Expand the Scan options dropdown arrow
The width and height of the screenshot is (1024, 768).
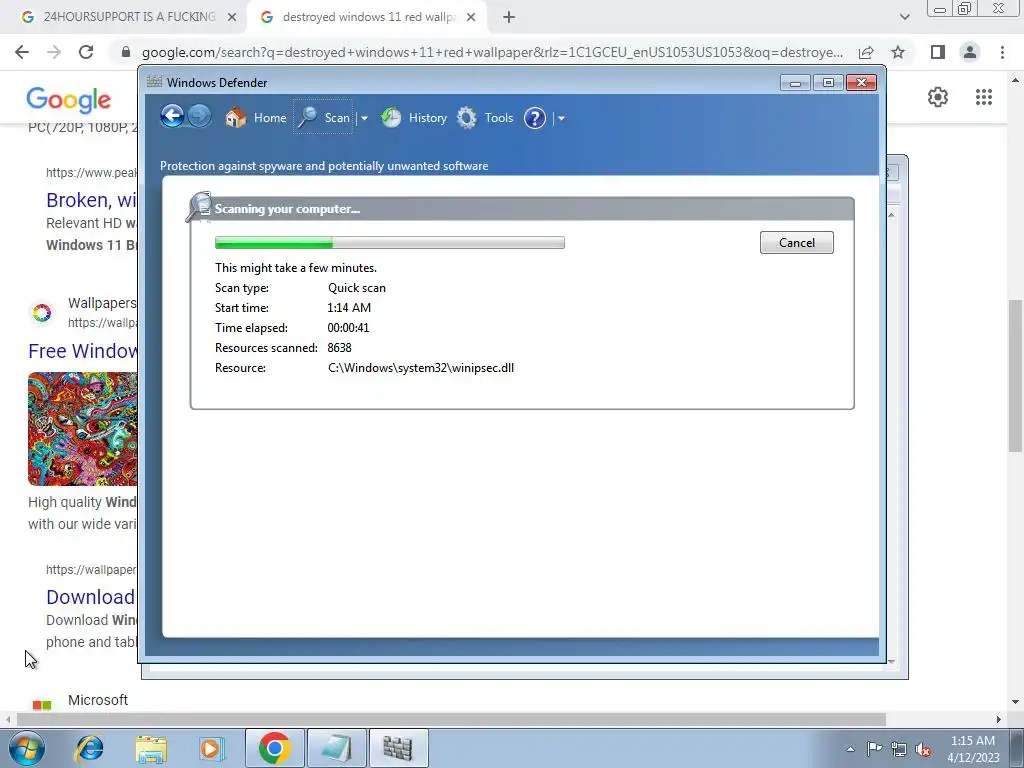(x=364, y=118)
